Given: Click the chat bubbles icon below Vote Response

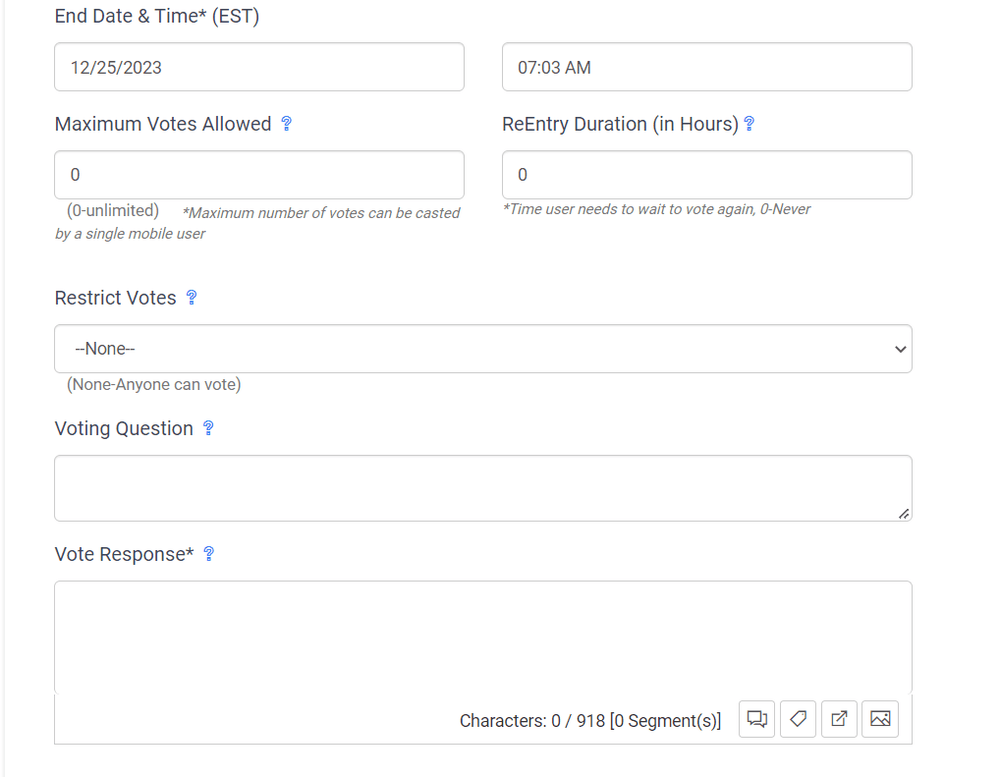Looking at the screenshot, I should click(x=757, y=719).
